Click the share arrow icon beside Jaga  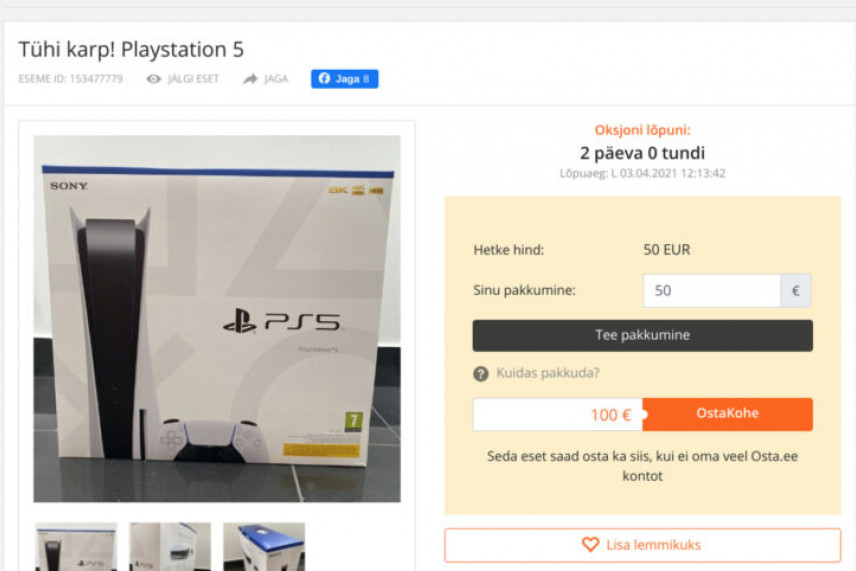(x=250, y=79)
